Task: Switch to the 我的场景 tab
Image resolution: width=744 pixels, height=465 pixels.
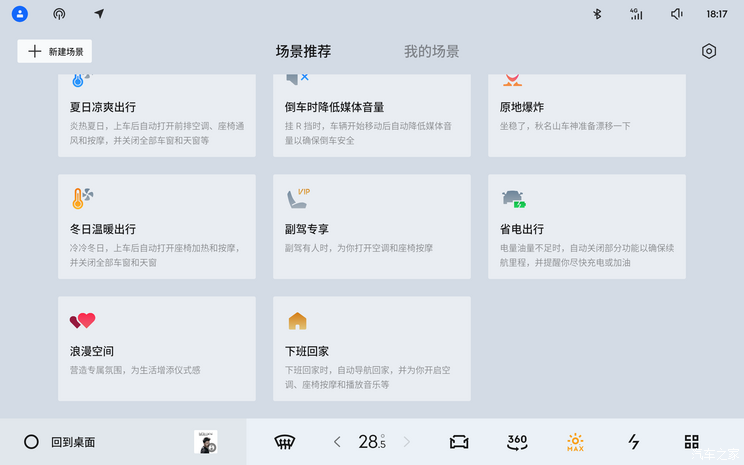Action: pos(431,51)
